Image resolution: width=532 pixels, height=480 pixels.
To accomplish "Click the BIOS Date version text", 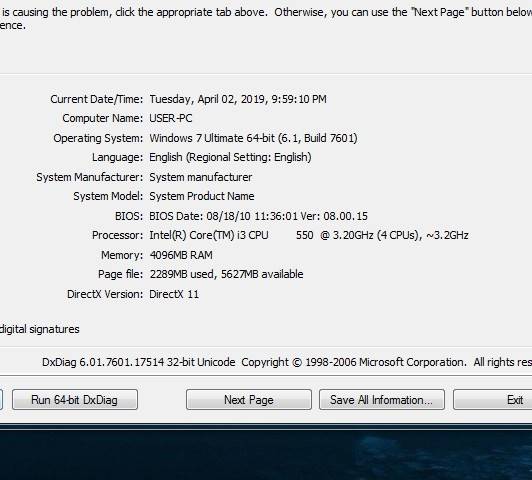I will (258, 216).
